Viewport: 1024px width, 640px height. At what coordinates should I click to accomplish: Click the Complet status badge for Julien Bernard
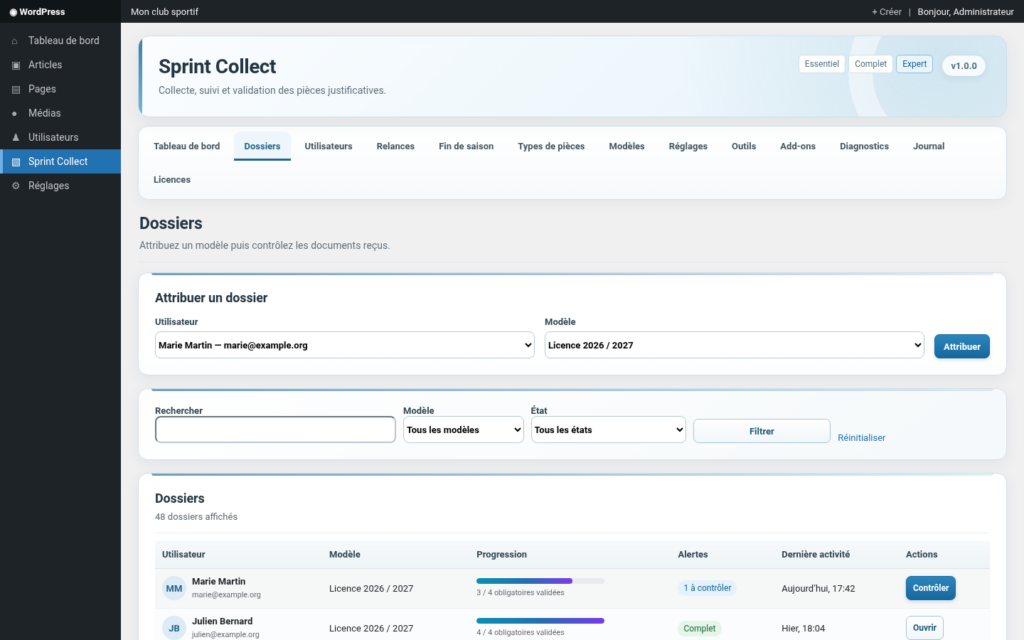point(699,628)
